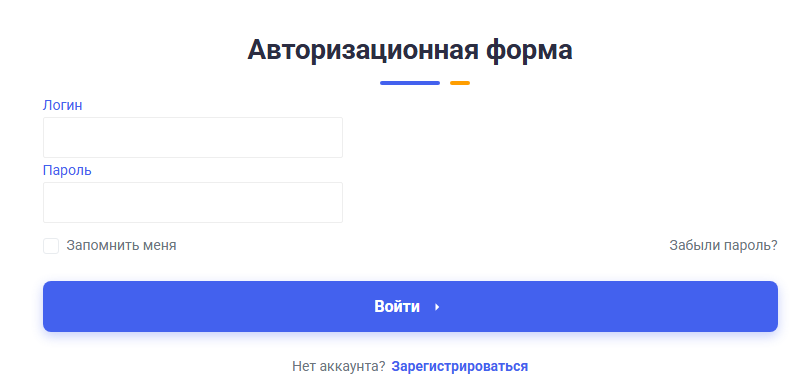
Task: Focus the Логин input field
Action: 193,138
